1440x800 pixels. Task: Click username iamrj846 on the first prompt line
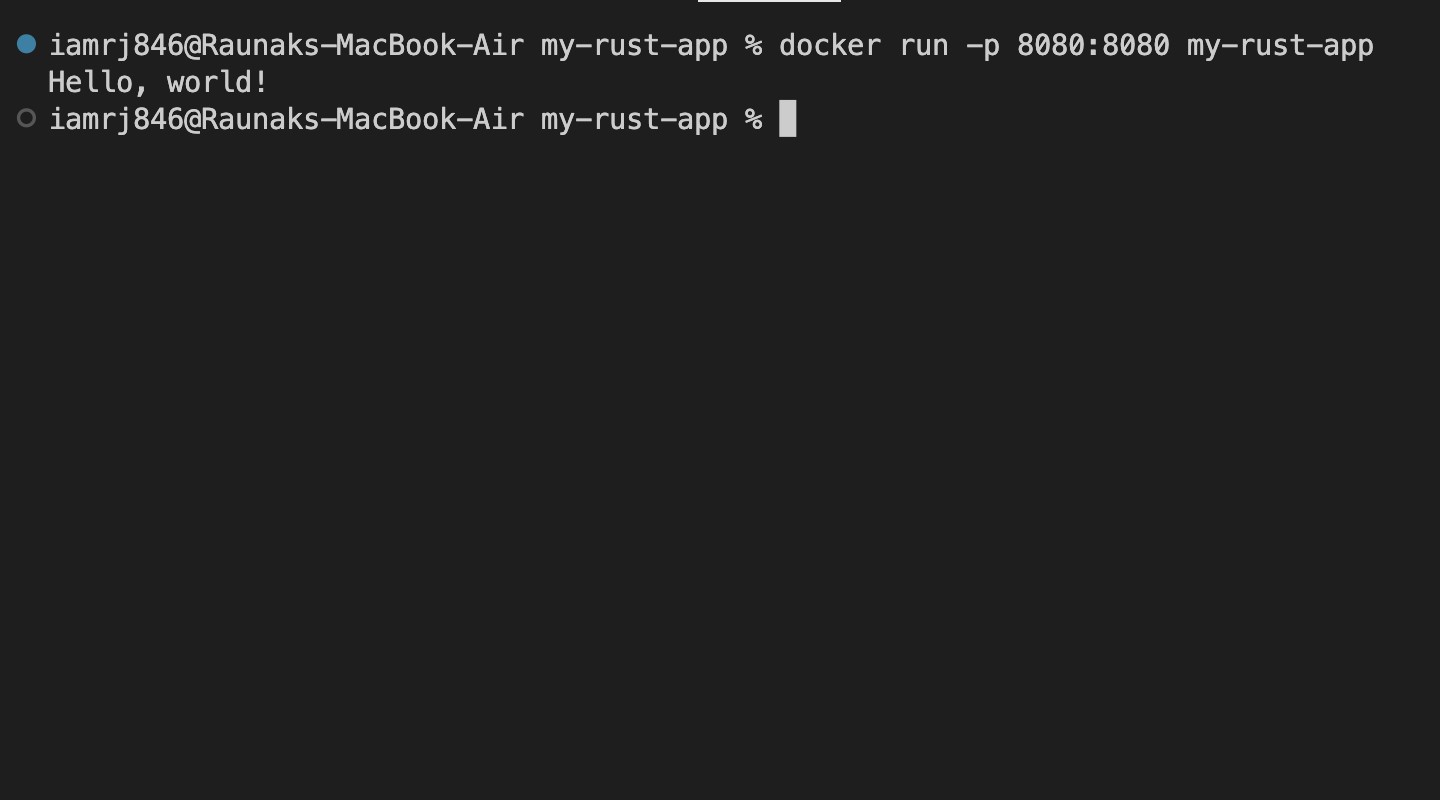[116, 46]
